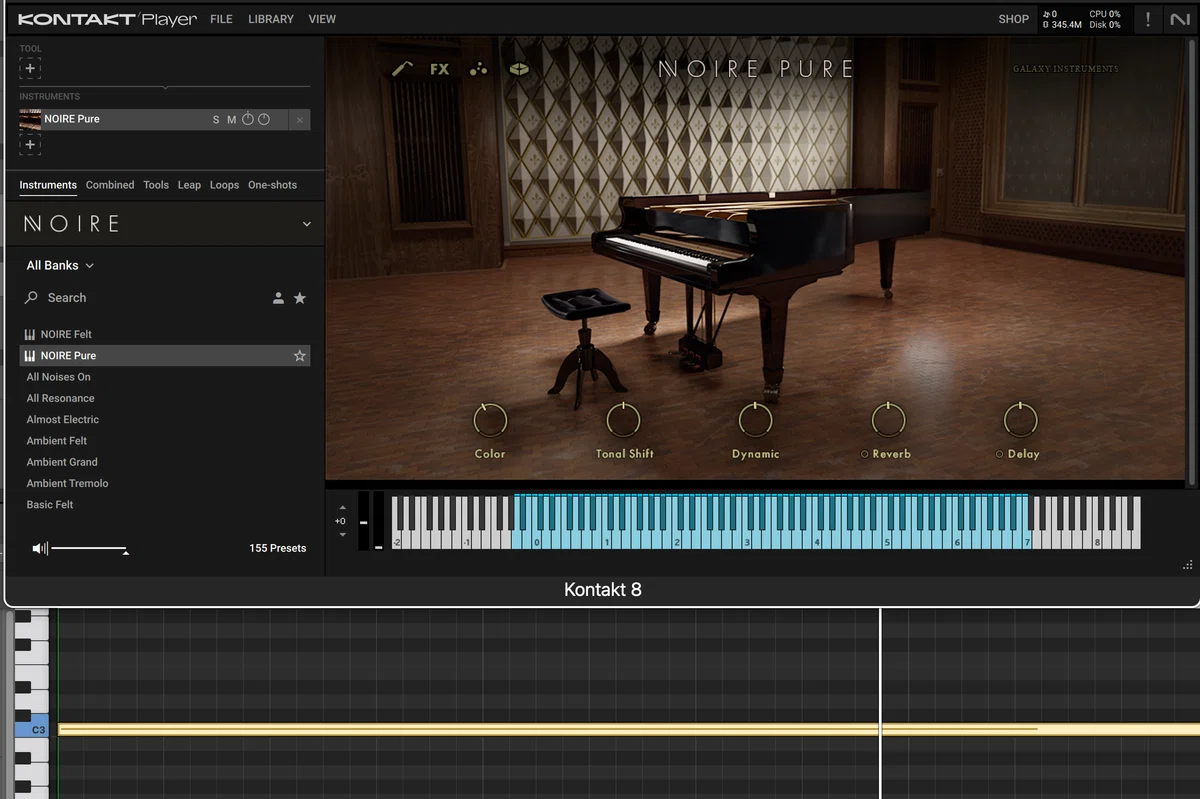Lower keyboard octave with down arrow
Screen dimensions: 1200x799
343,535
